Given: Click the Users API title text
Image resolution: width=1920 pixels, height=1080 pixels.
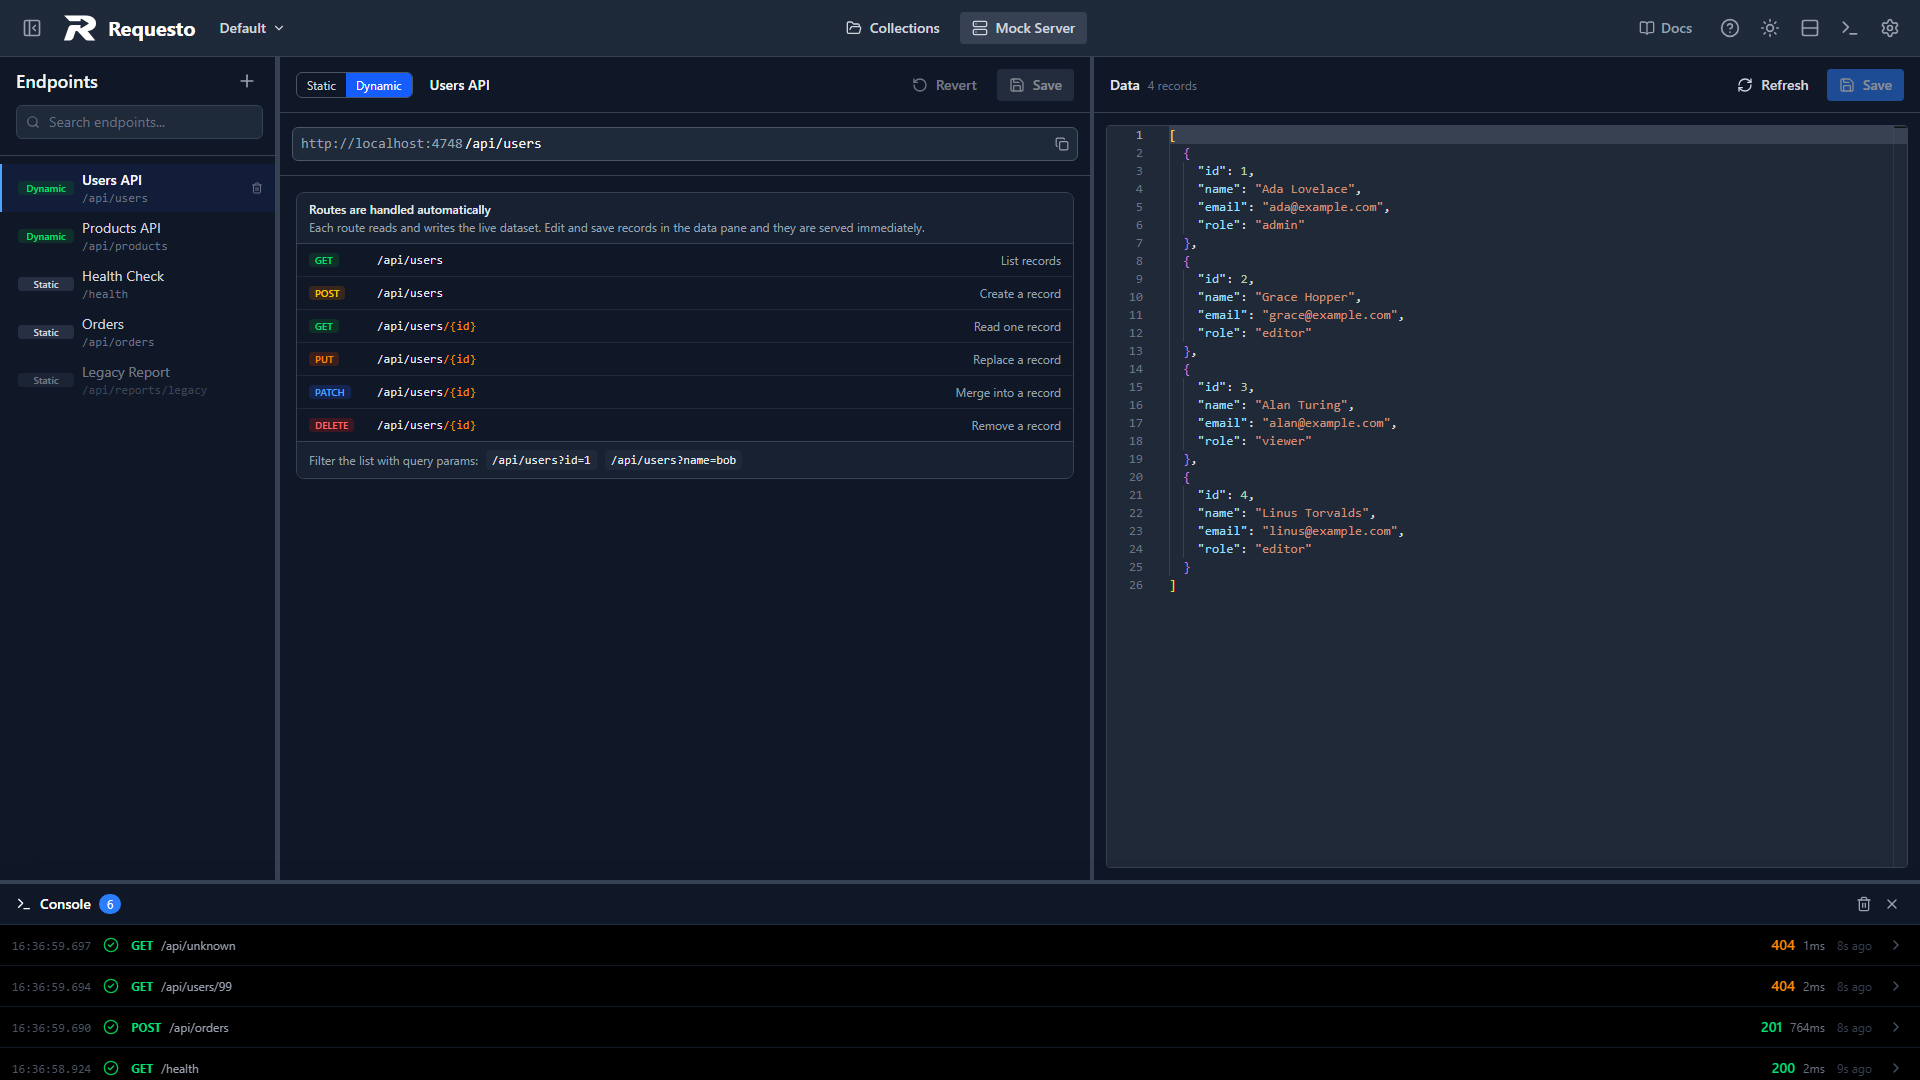Looking at the screenshot, I should click(460, 85).
